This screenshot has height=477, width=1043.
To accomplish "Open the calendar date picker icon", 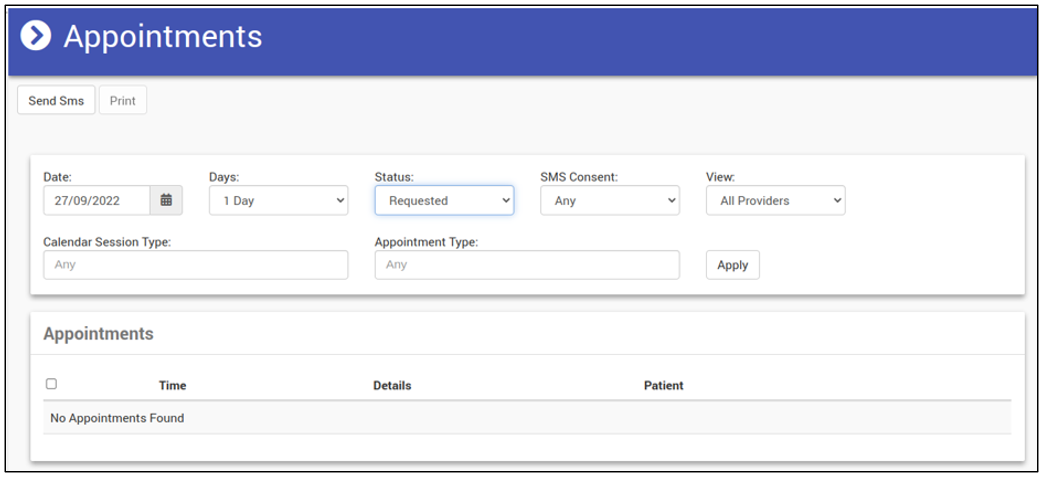I will (x=166, y=200).
